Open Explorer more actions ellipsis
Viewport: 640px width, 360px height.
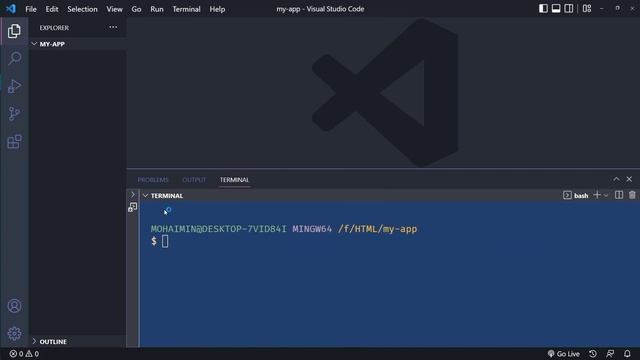coord(113,27)
